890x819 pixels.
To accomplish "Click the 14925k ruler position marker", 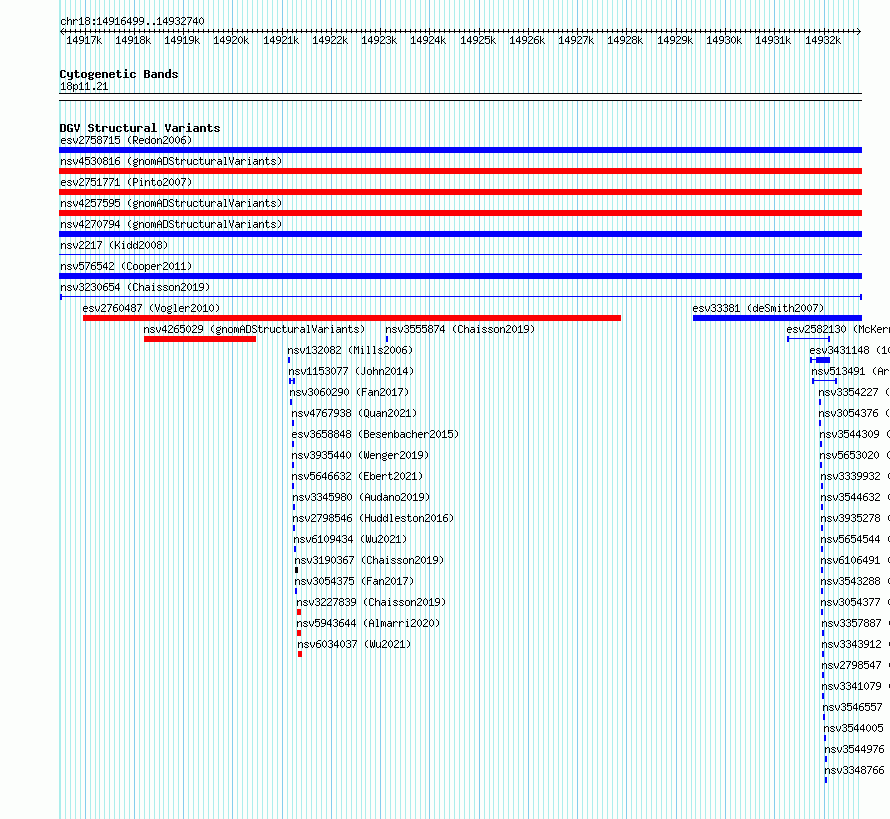I will click(x=478, y=40).
